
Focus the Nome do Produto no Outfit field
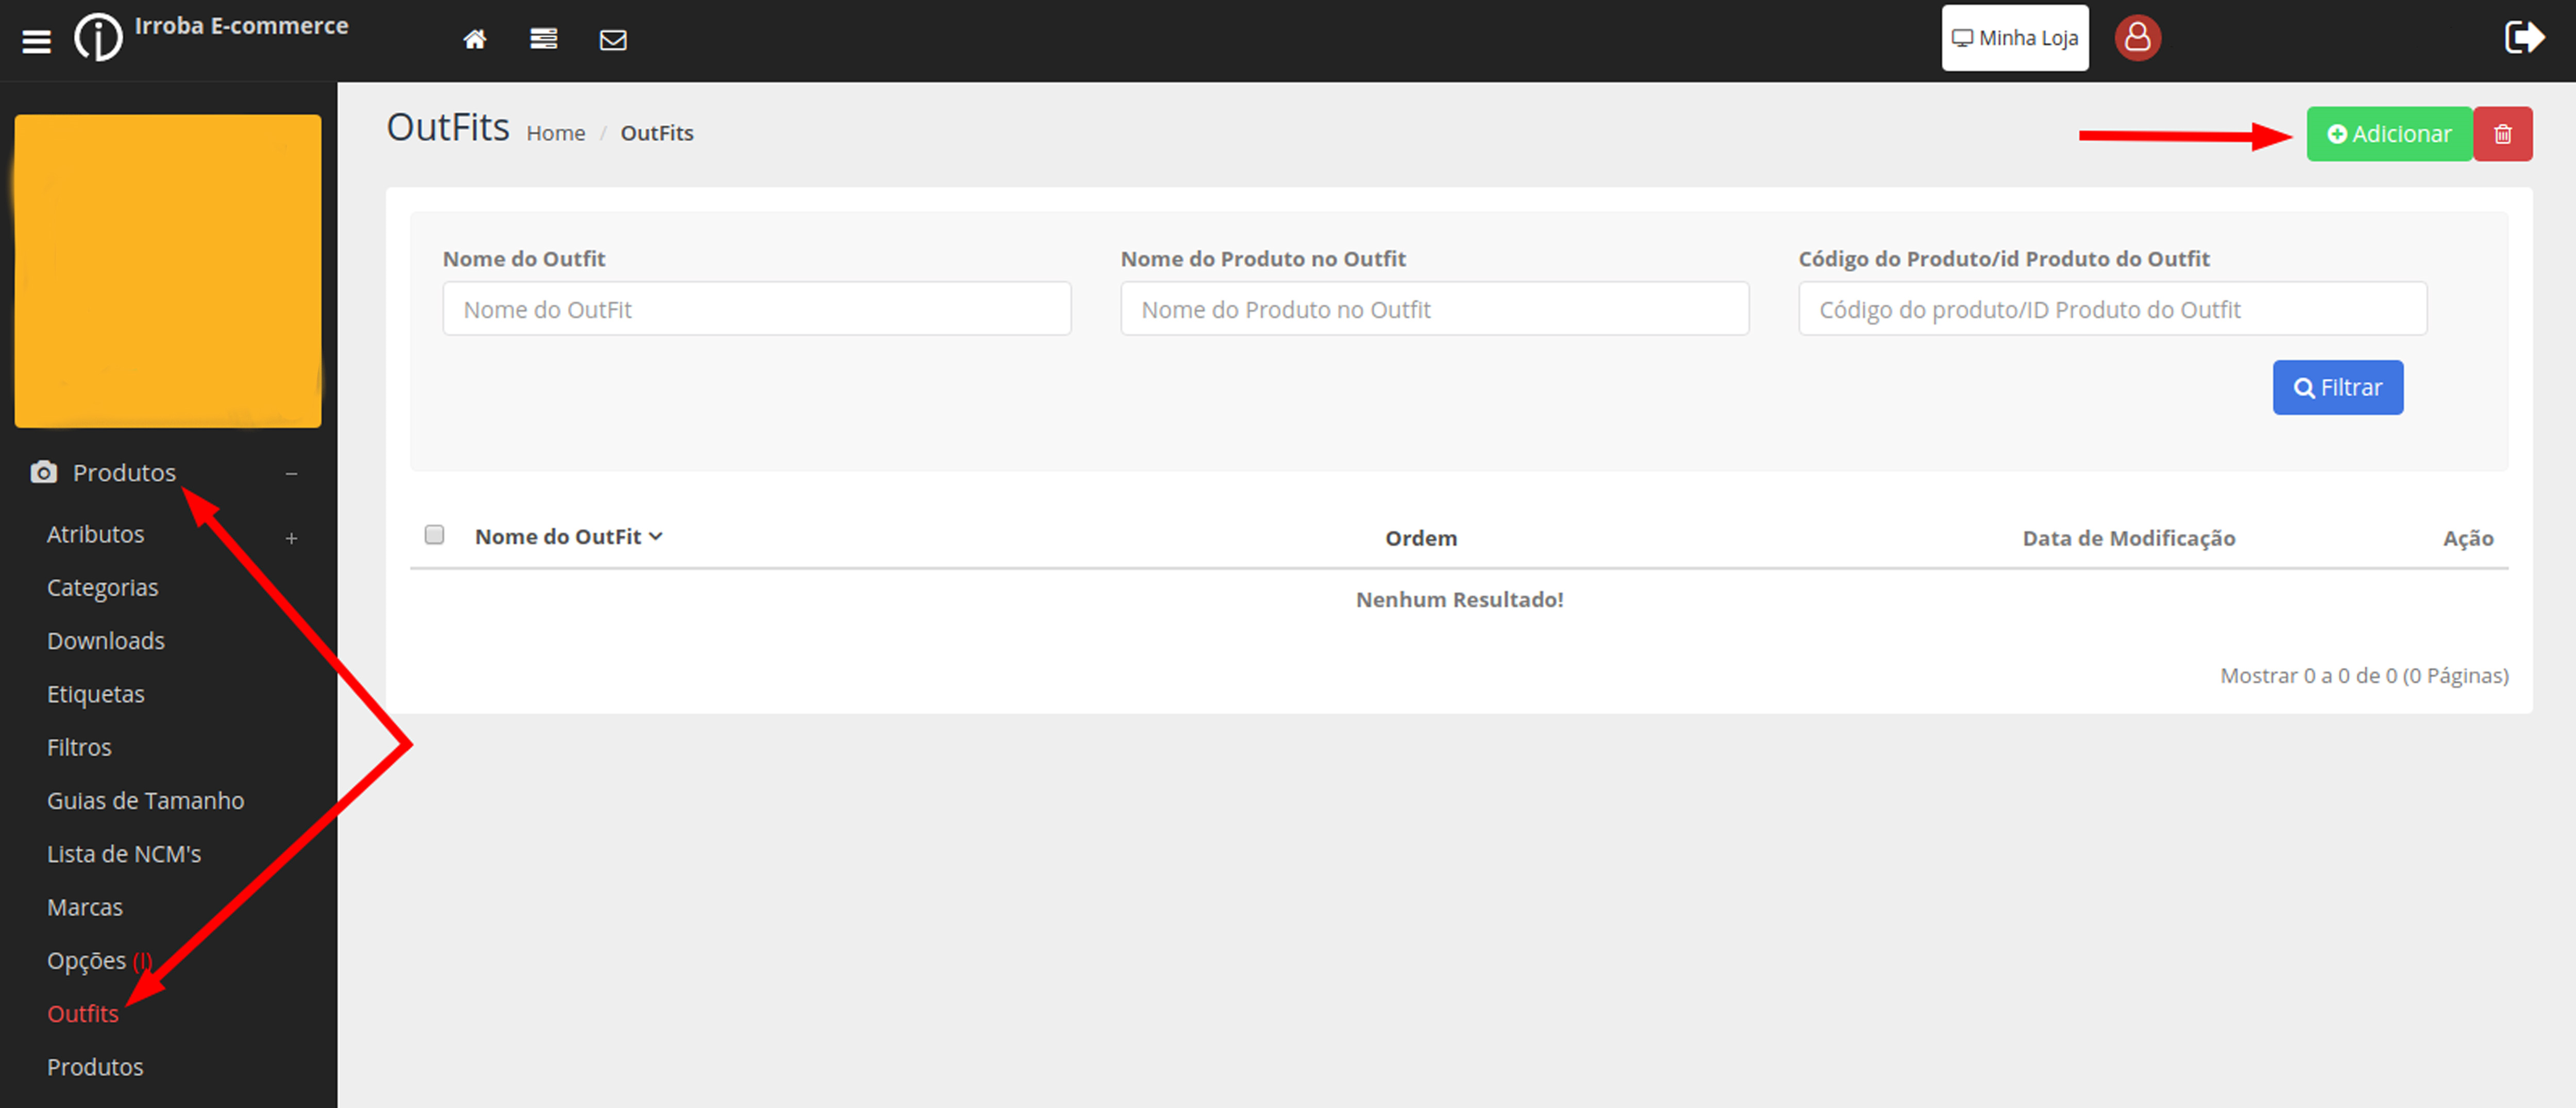click(x=1435, y=309)
